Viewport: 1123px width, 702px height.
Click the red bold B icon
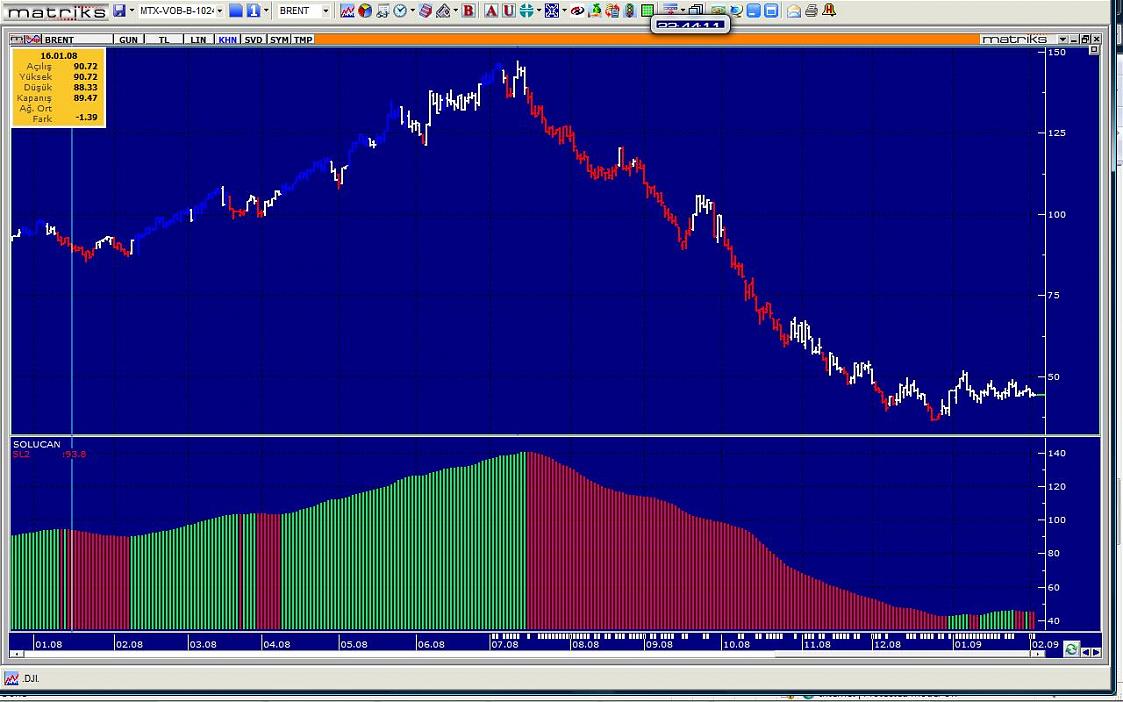[468, 11]
